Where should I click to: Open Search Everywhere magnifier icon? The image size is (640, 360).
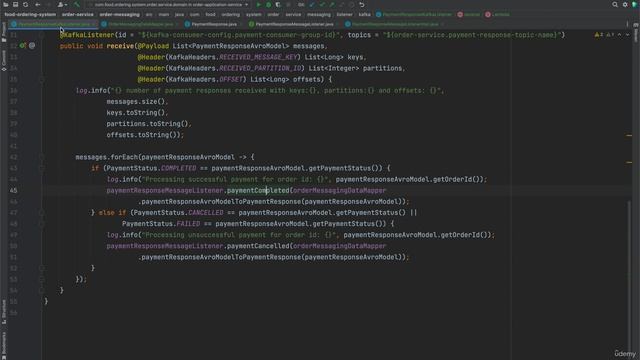coord(615,4)
